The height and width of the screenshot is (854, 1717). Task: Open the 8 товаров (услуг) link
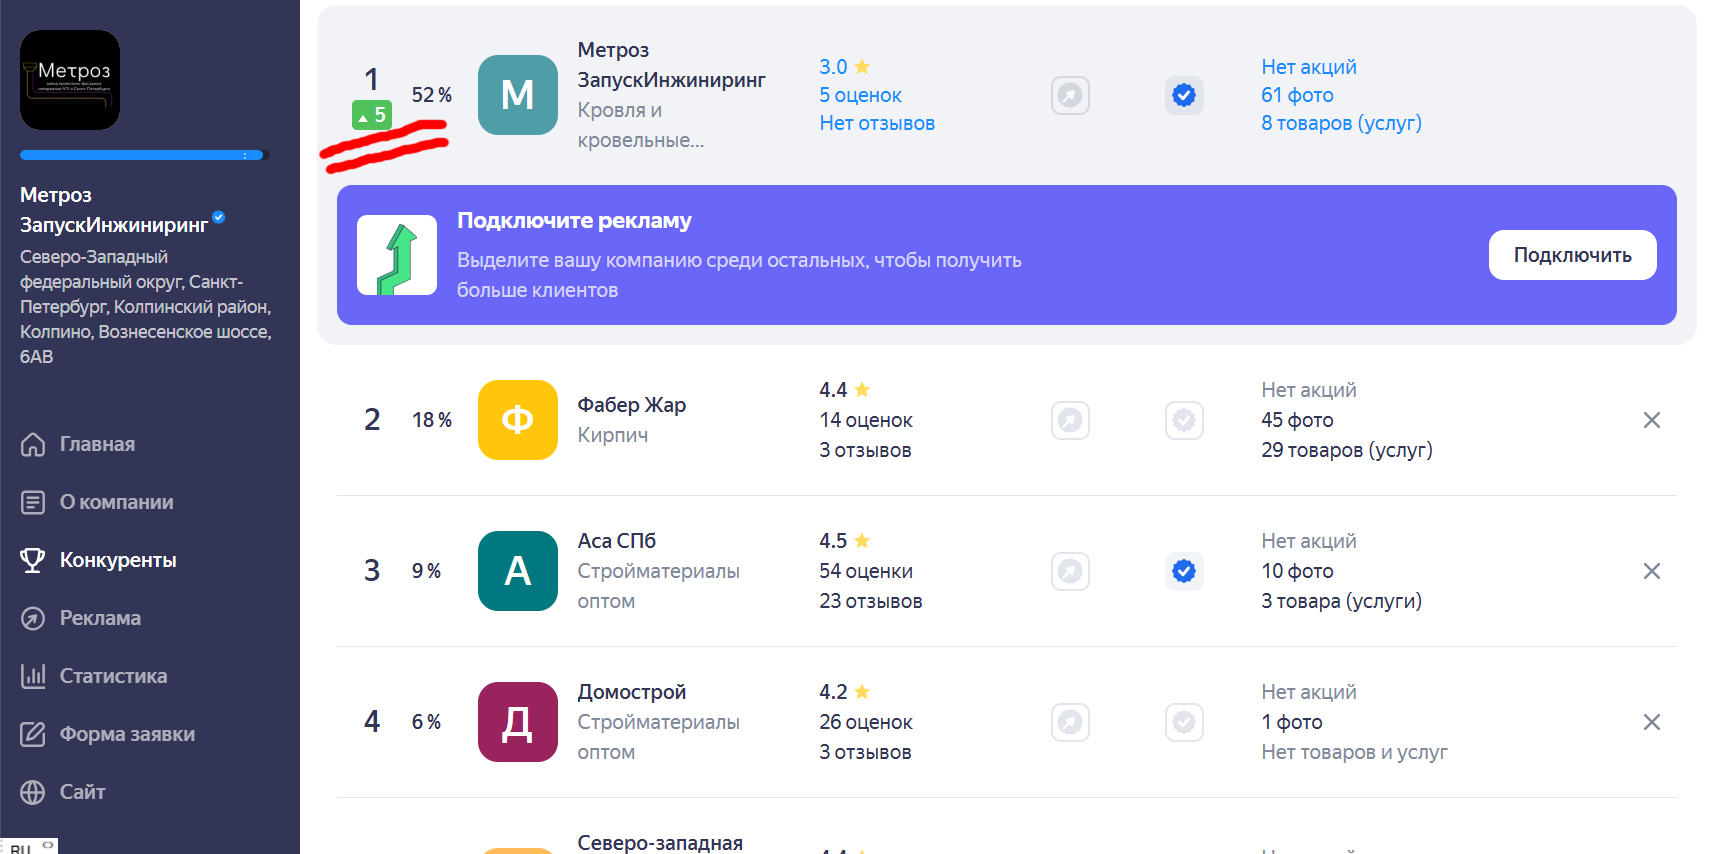[x=1341, y=123]
